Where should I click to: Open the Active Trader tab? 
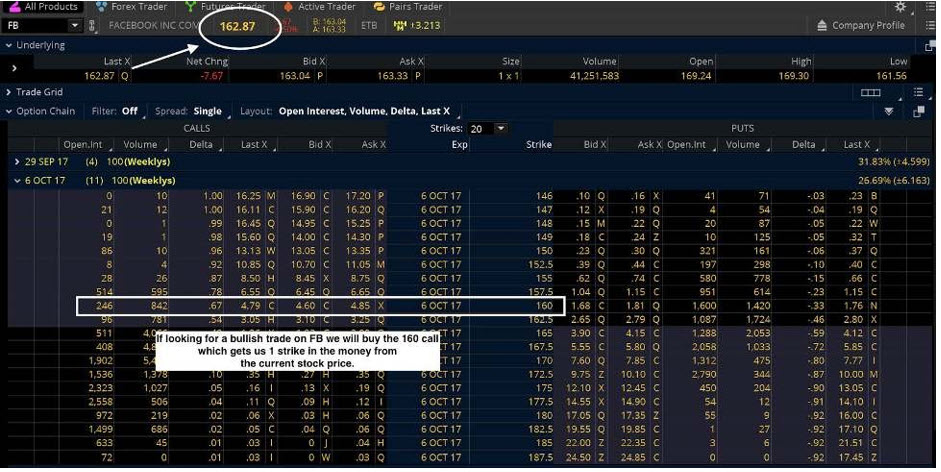click(319, 7)
